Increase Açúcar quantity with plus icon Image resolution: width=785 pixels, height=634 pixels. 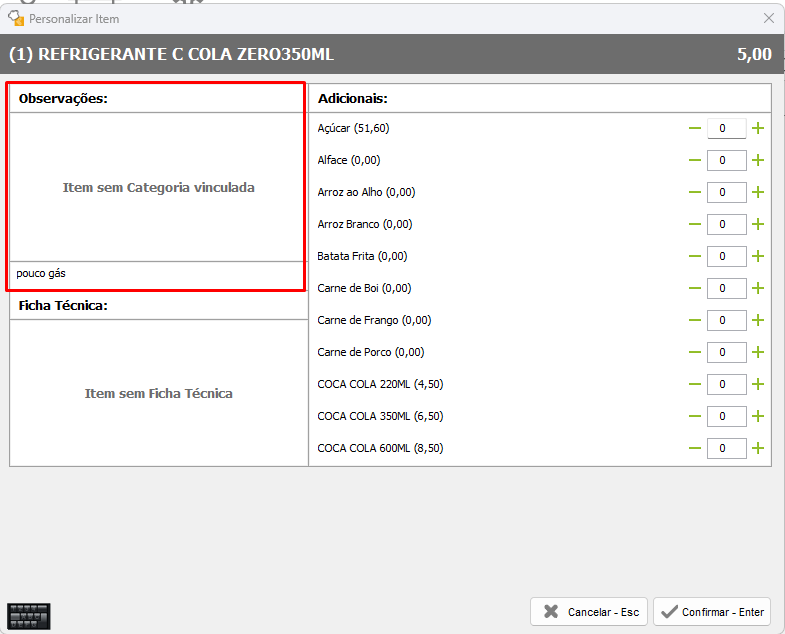[x=758, y=128]
